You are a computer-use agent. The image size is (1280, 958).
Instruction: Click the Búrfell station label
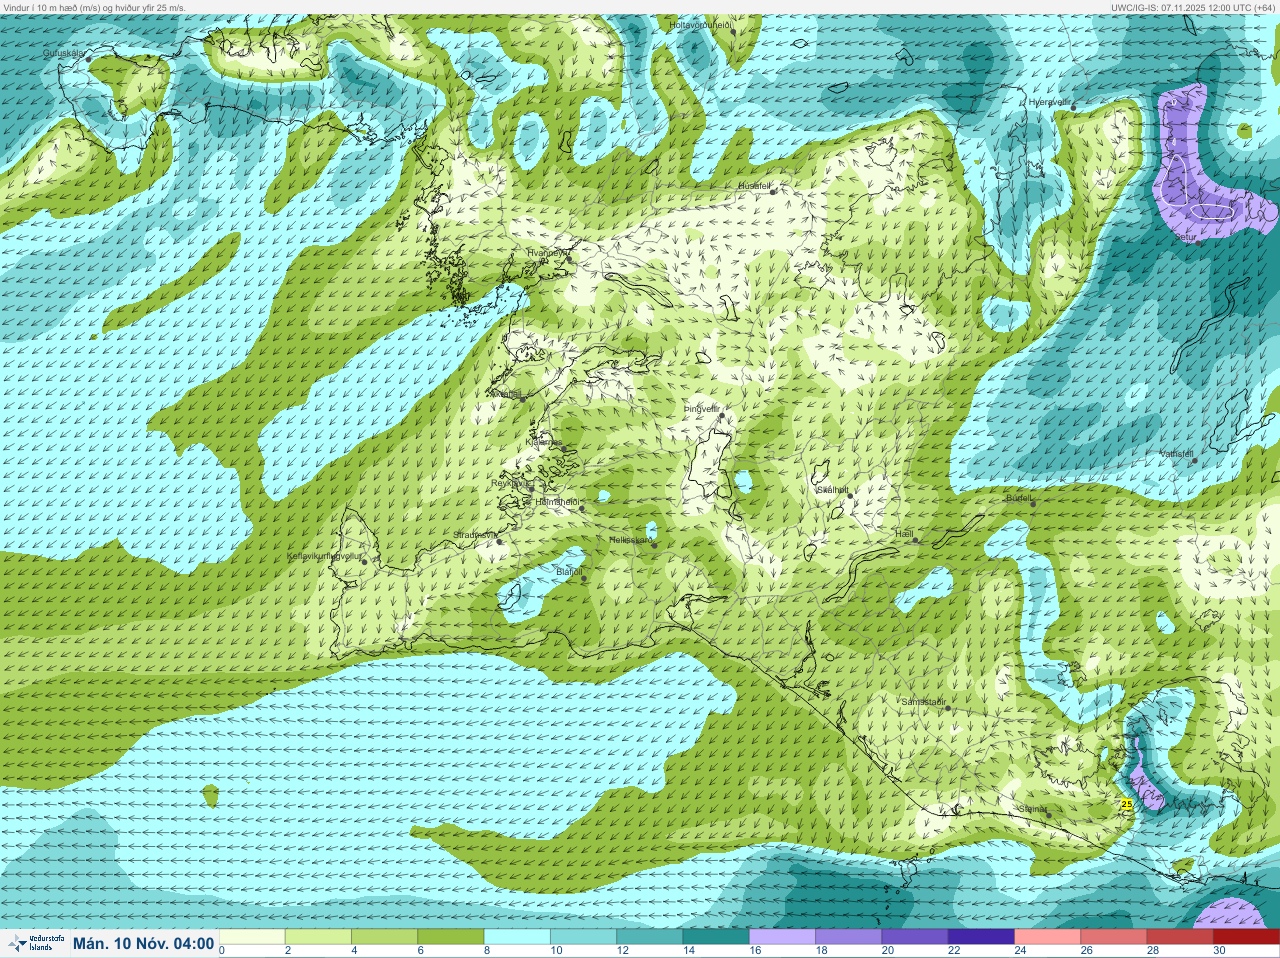coord(1019,497)
